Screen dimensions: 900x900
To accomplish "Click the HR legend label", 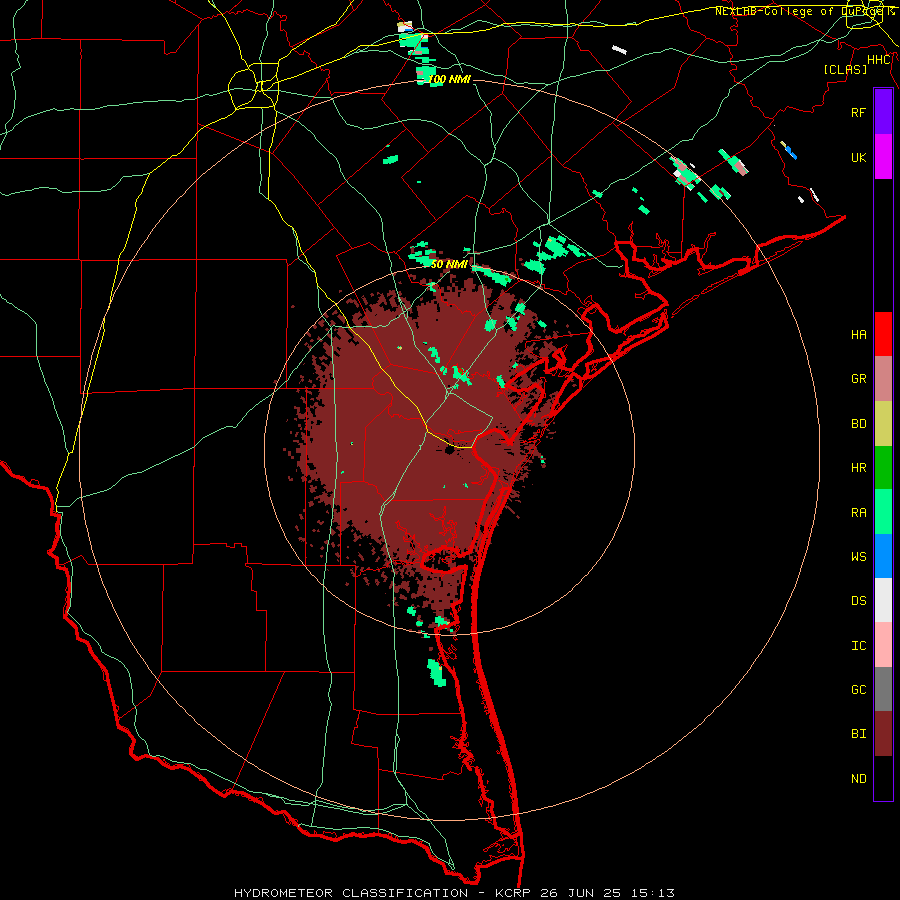I will pos(859,468).
